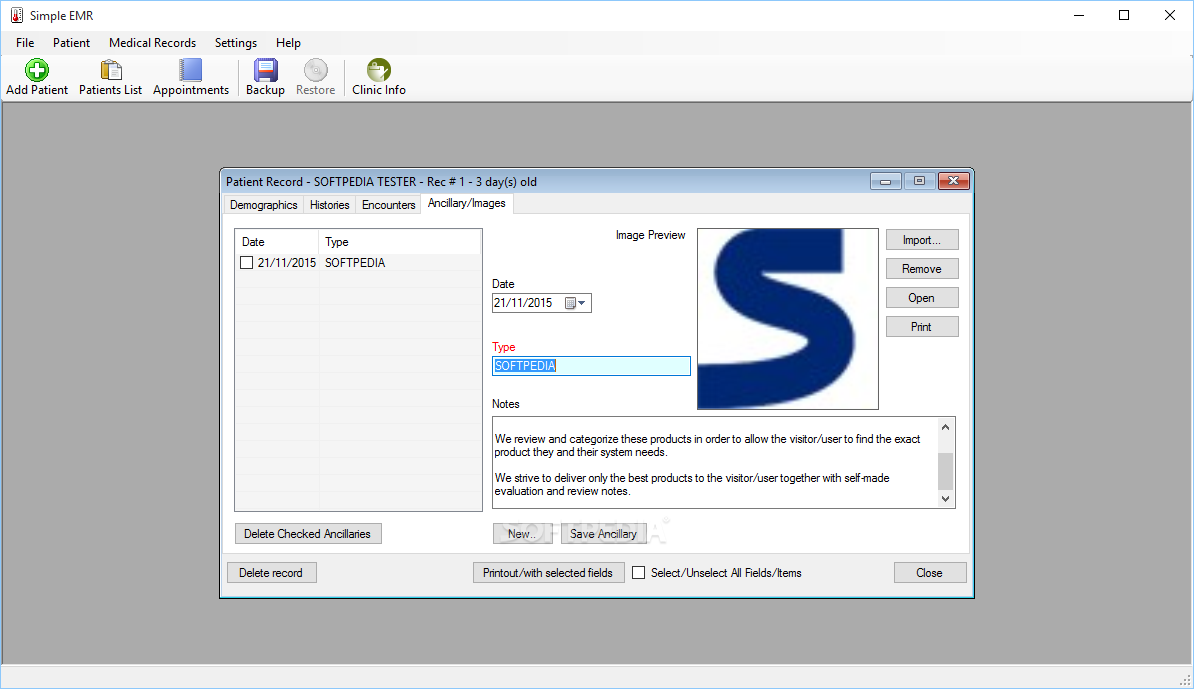Click Printout/with selected fields button

pyautogui.click(x=548, y=573)
